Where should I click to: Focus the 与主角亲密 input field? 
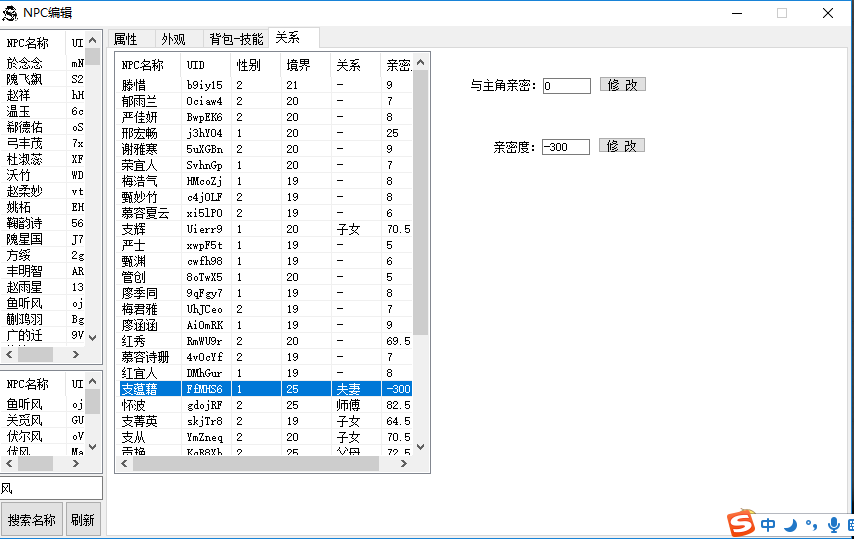point(566,86)
